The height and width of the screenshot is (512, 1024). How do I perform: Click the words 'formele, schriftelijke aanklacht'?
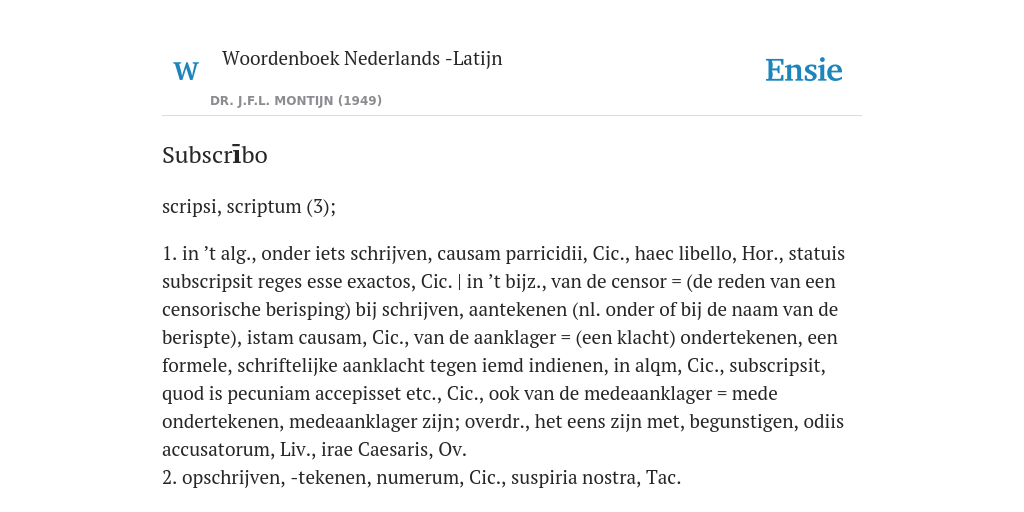coord(299,366)
